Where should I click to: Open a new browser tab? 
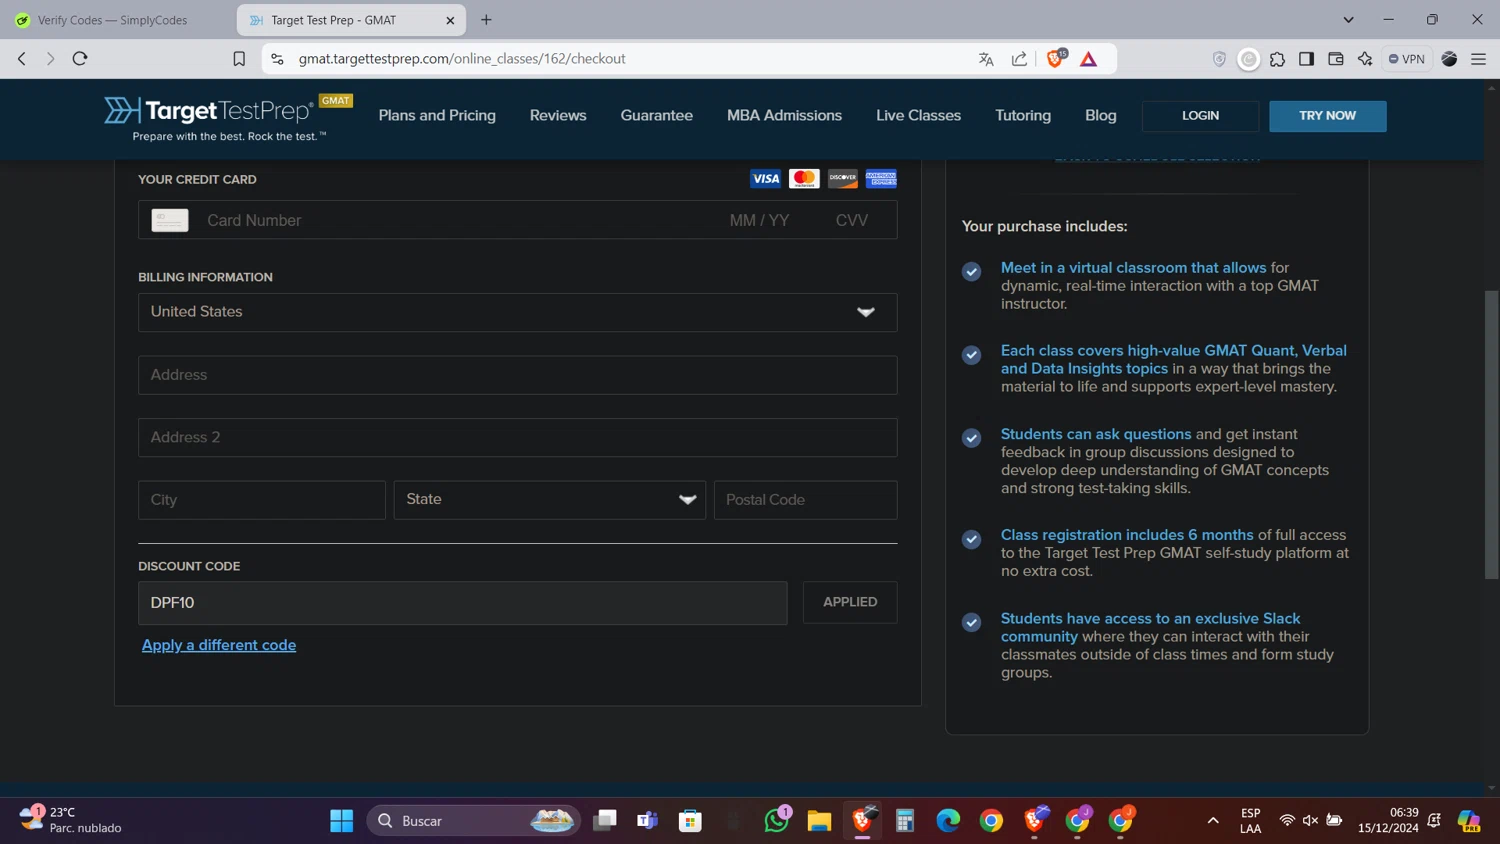click(x=486, y=20)
